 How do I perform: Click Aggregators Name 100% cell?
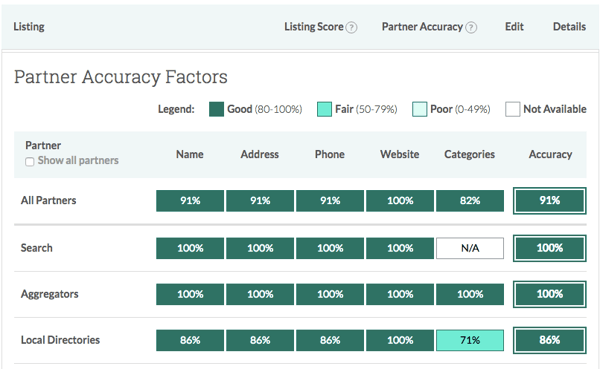point(190,294)
